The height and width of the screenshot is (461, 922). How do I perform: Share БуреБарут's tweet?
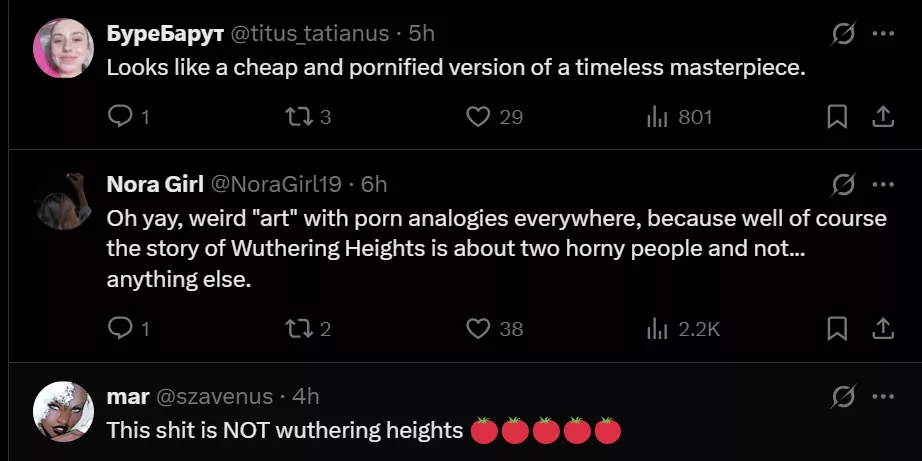pyautogui.click(x=882, y=117)
